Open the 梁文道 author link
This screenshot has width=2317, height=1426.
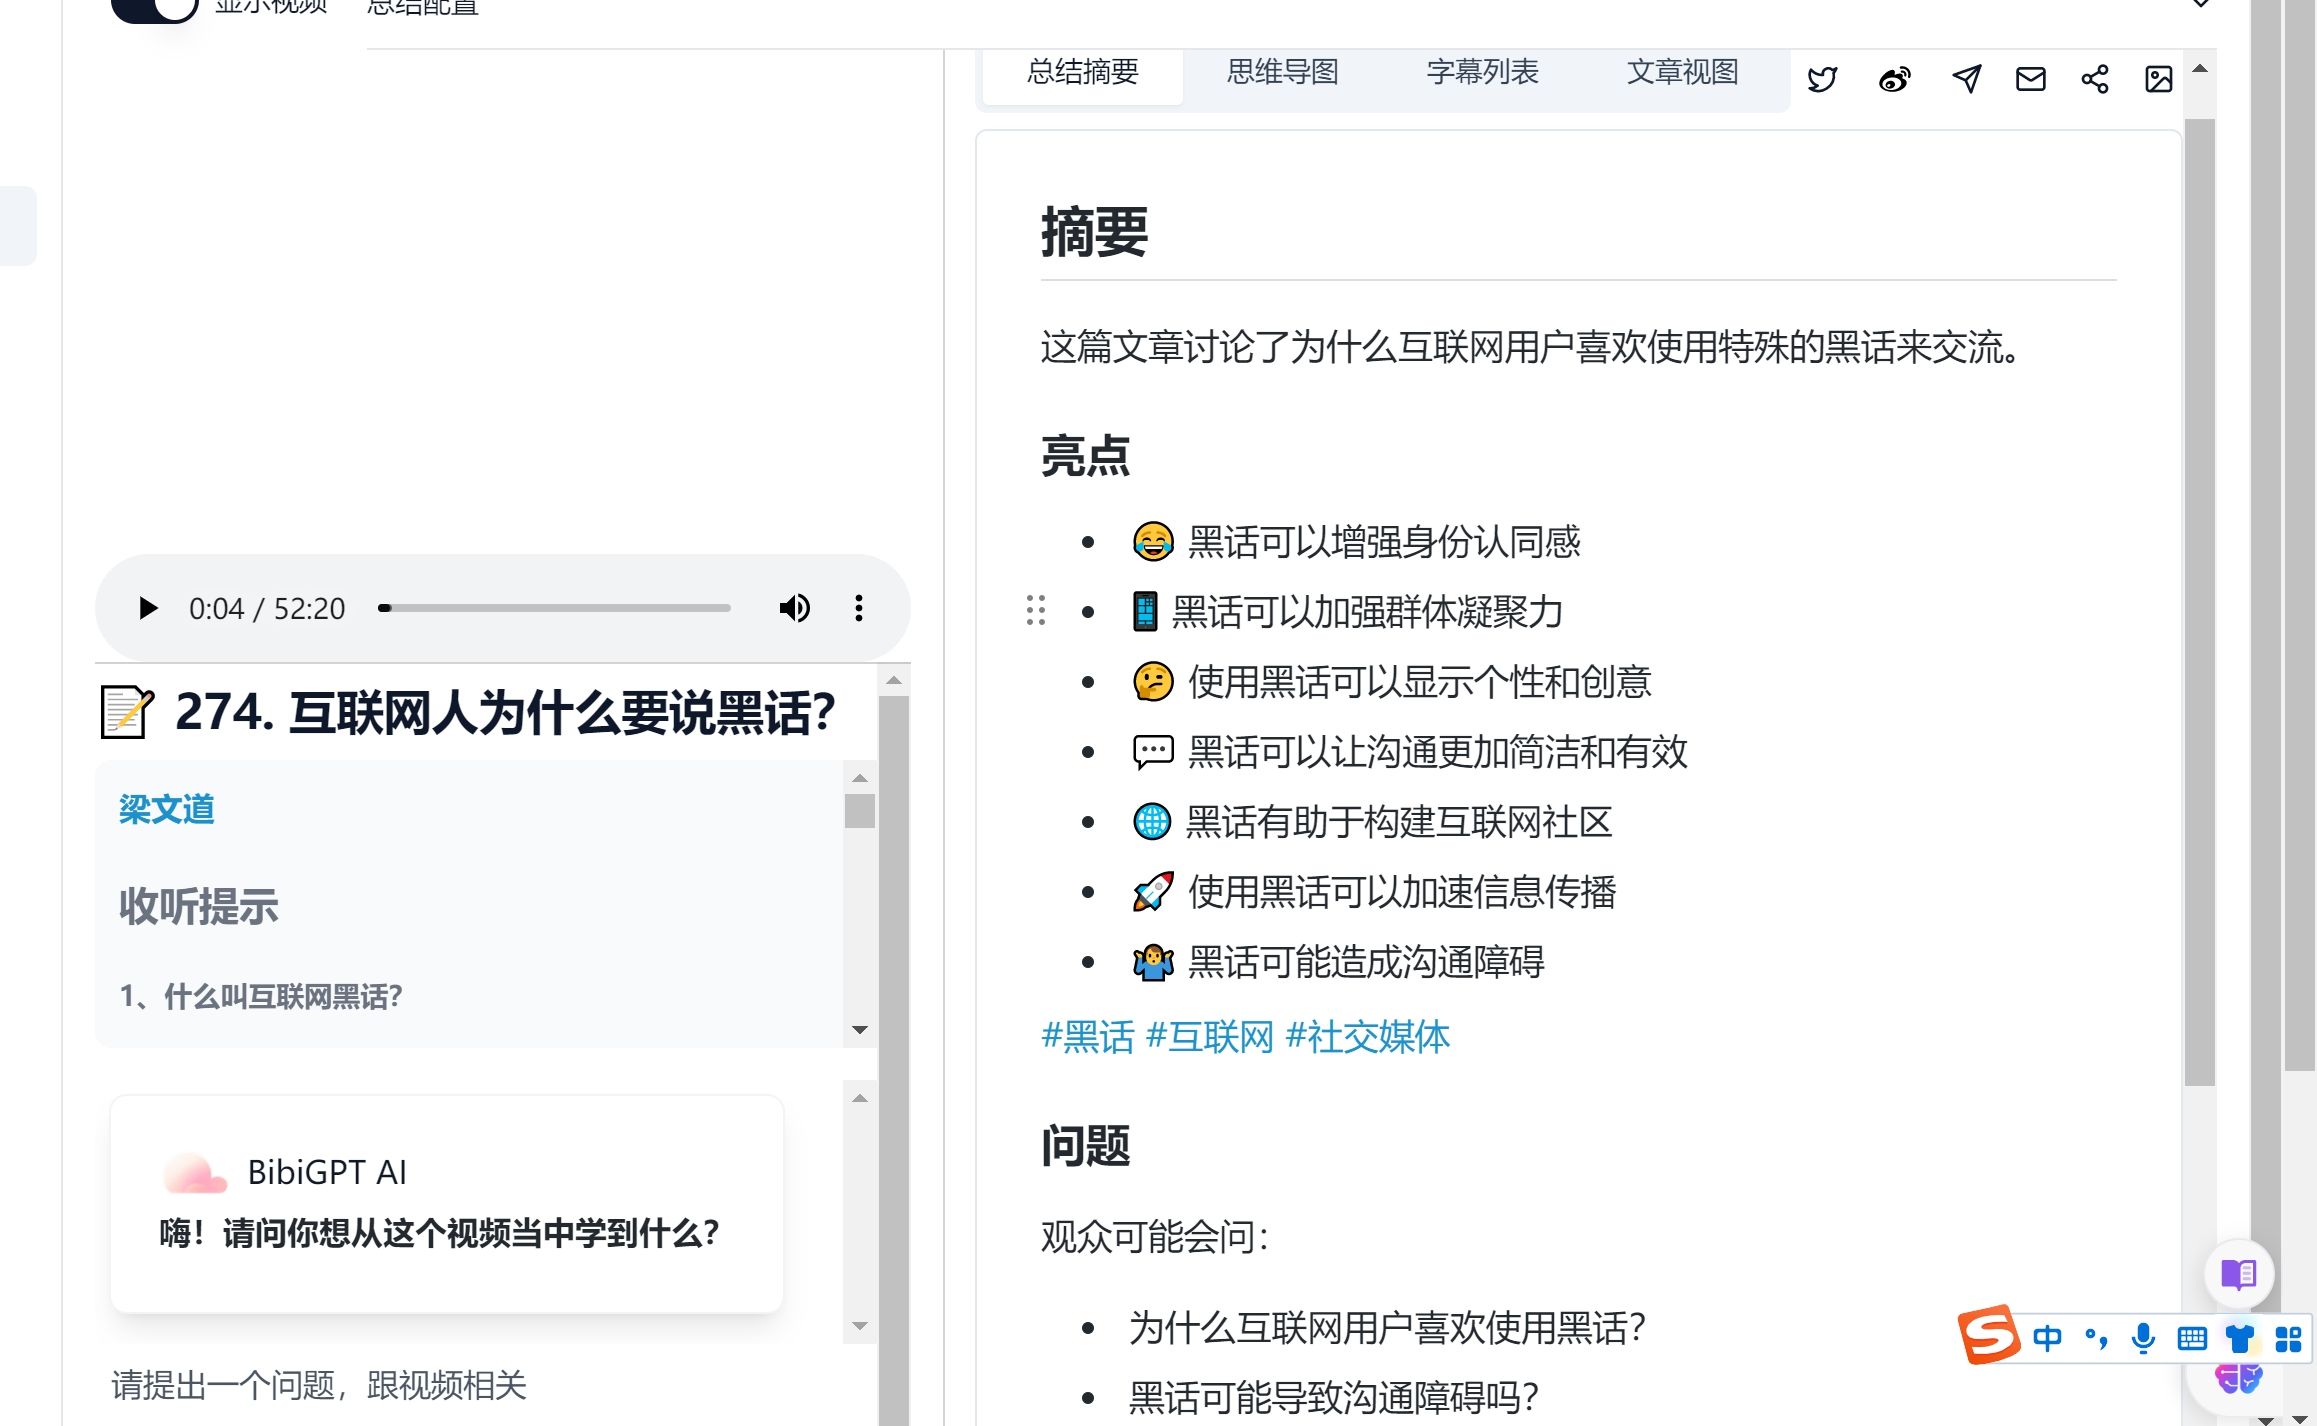167,809
